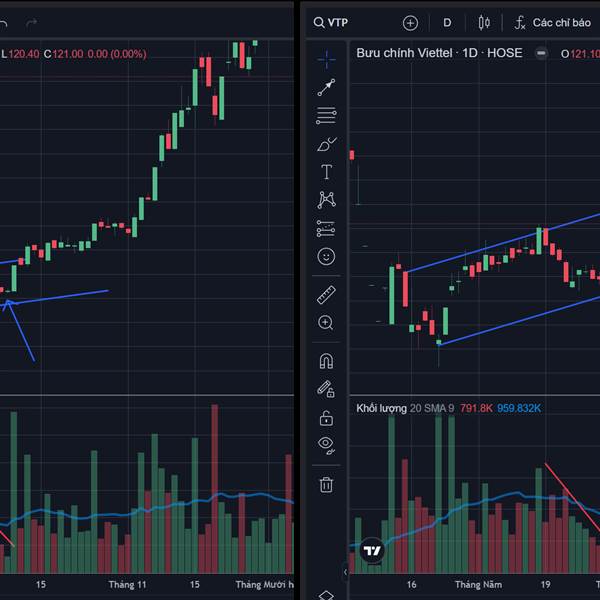The width and height of the screenshot is (600, 600).
Task: Click the Khối lượng volume indicator label
Action: tap(382, 408)
